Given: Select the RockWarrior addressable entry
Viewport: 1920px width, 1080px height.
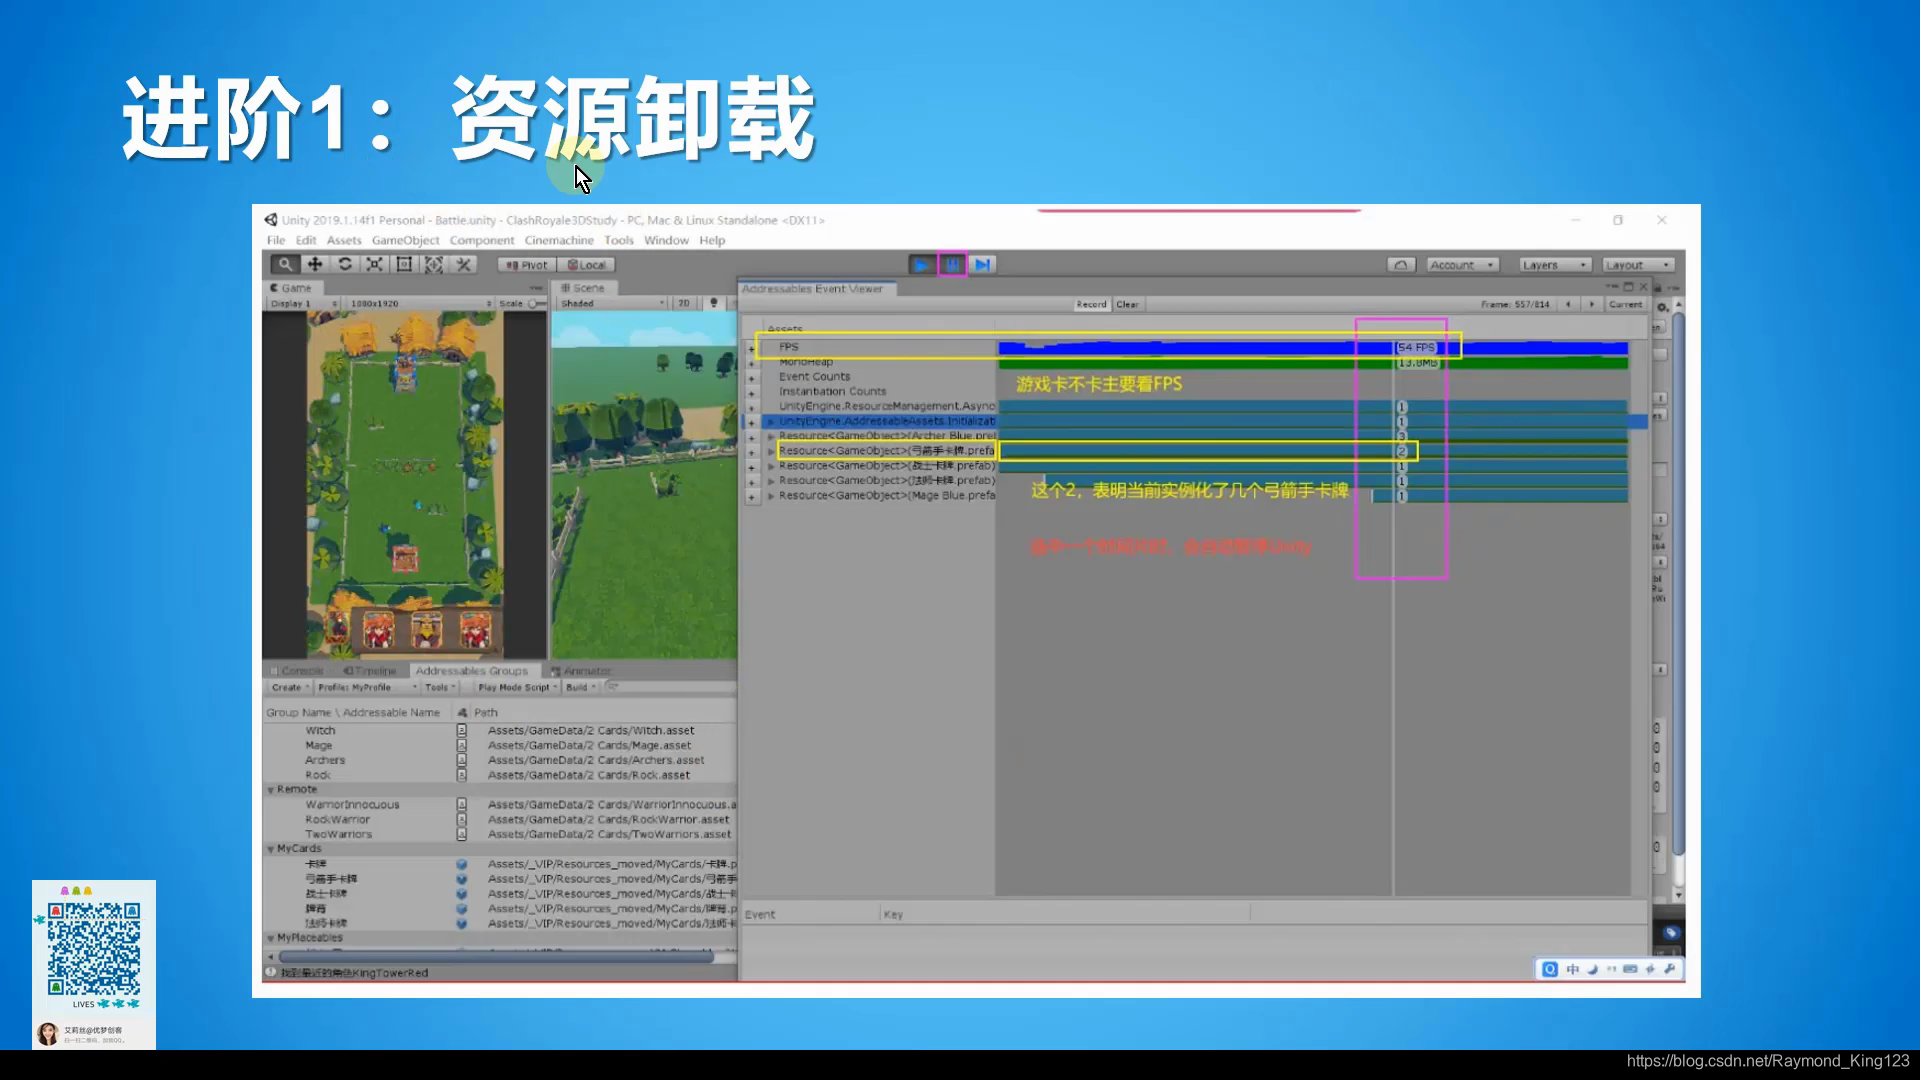Looking at the screenshot, I should click(x=337, y=819).
